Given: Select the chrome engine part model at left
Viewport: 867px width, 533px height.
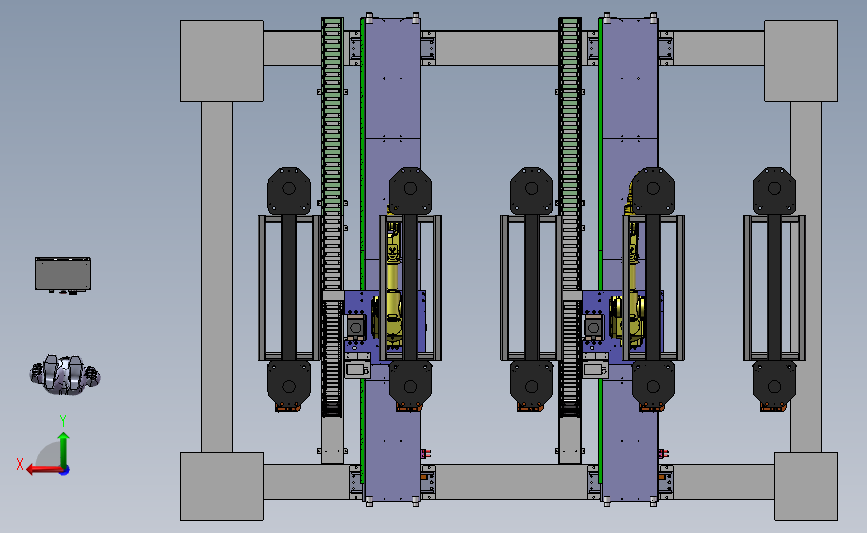Looking at the screenshot, I should tap(65, 374).
